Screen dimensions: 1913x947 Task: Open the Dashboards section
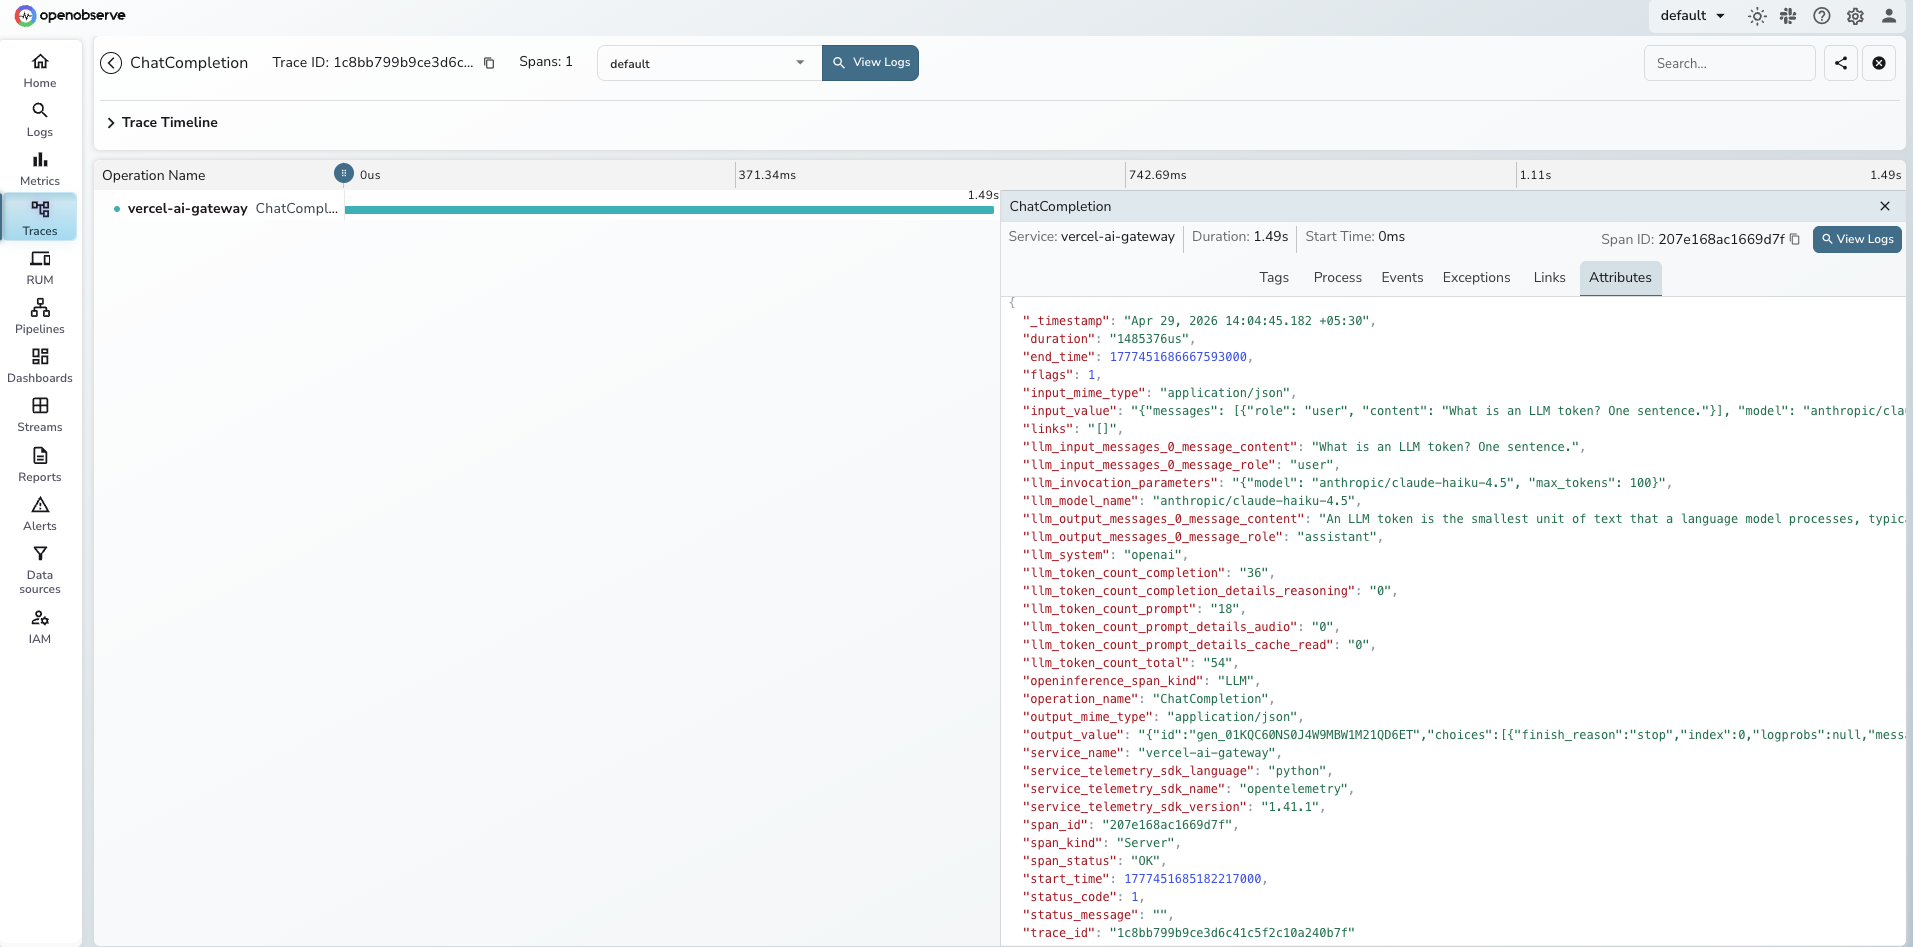coord(40,365)
